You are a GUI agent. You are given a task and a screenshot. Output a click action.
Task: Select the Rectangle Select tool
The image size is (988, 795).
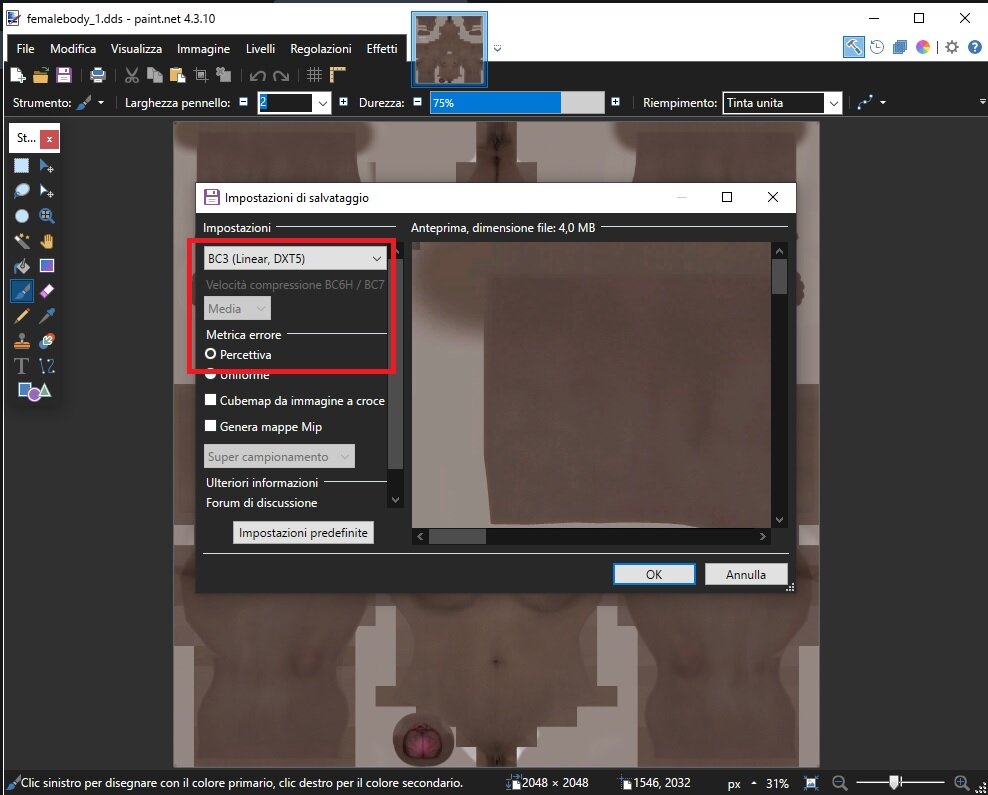(21, 166)
